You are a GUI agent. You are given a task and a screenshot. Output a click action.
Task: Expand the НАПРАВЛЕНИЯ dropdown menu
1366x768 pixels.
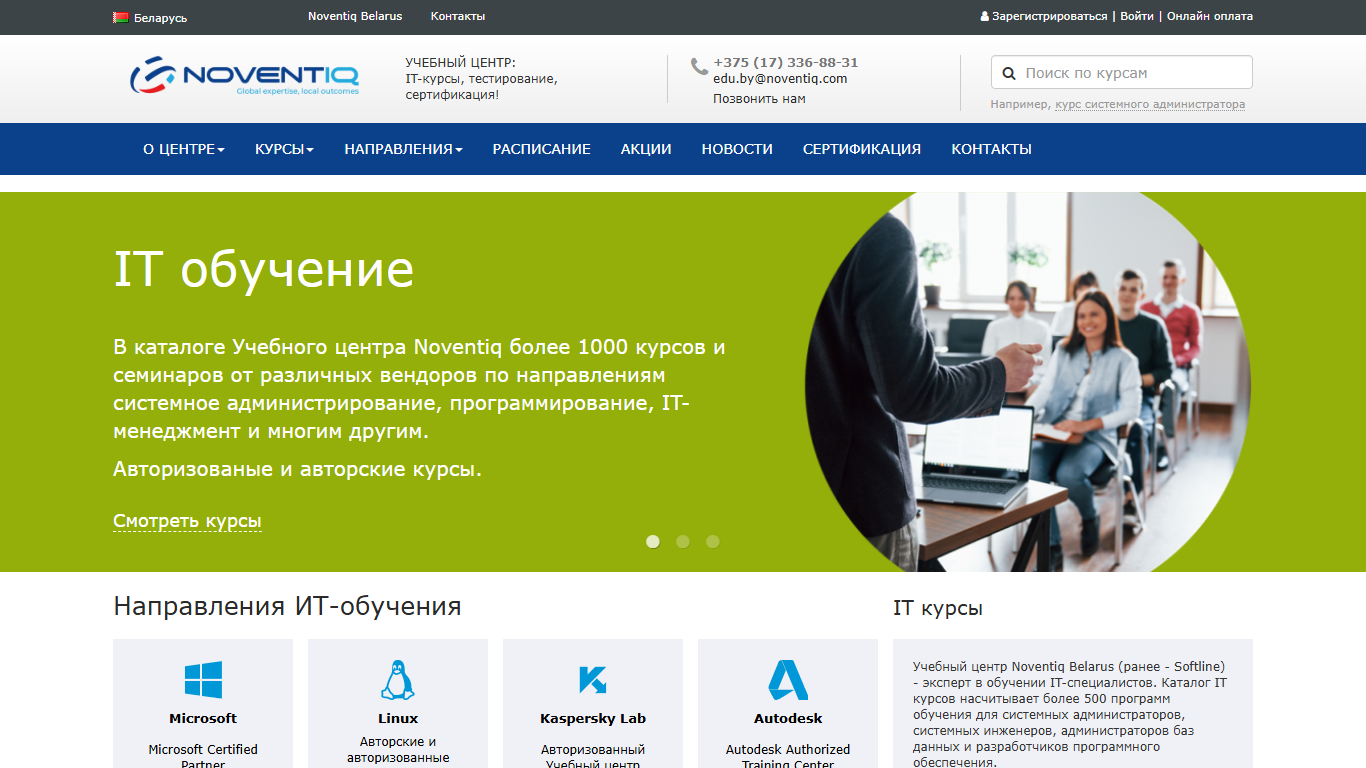coord(404,149)
